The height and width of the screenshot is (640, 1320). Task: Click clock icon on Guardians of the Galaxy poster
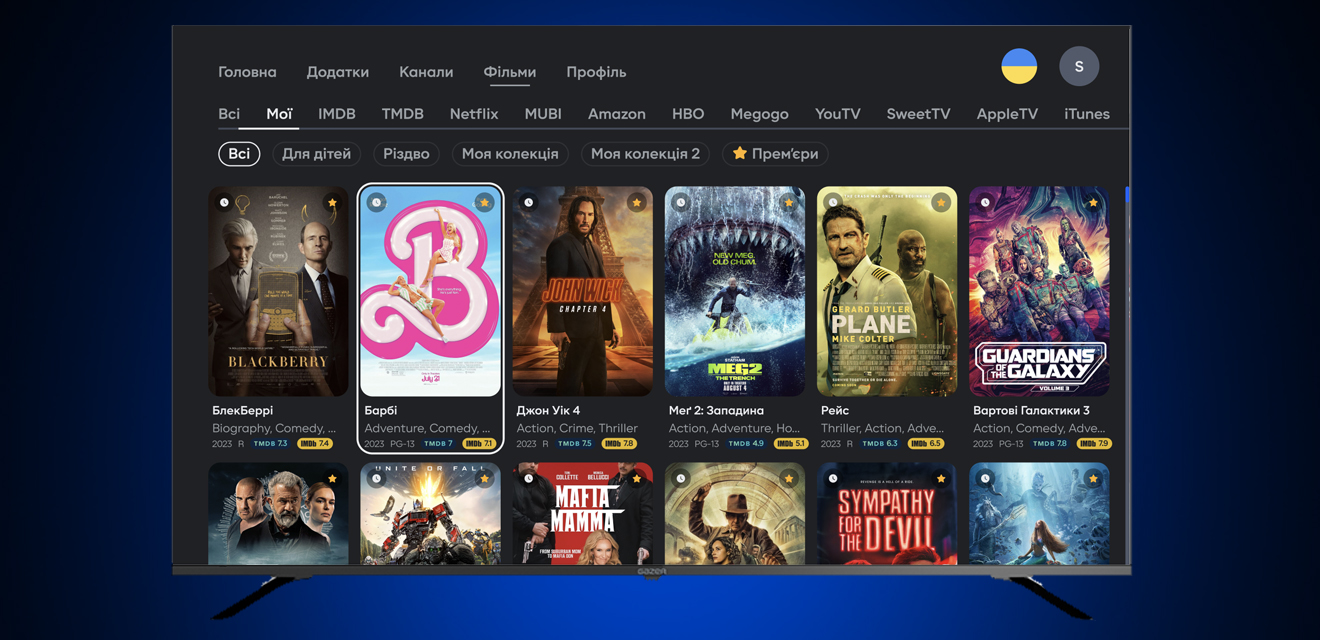(985, 203)
